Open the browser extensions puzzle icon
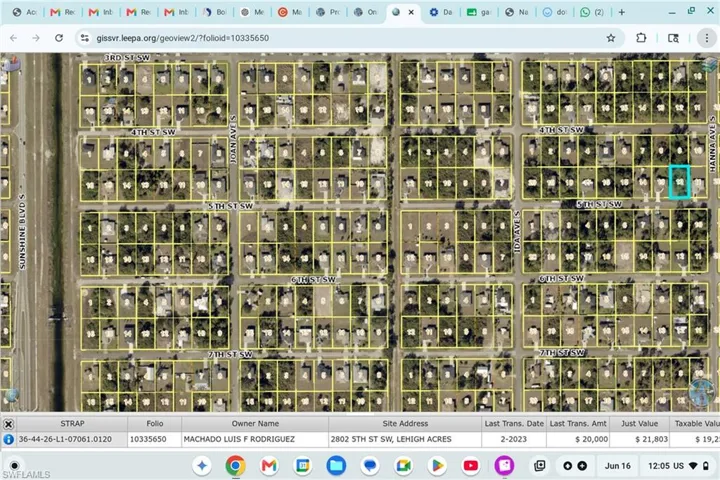The height and width of the screenshot is (480, 720). click(x=641, y=38)
